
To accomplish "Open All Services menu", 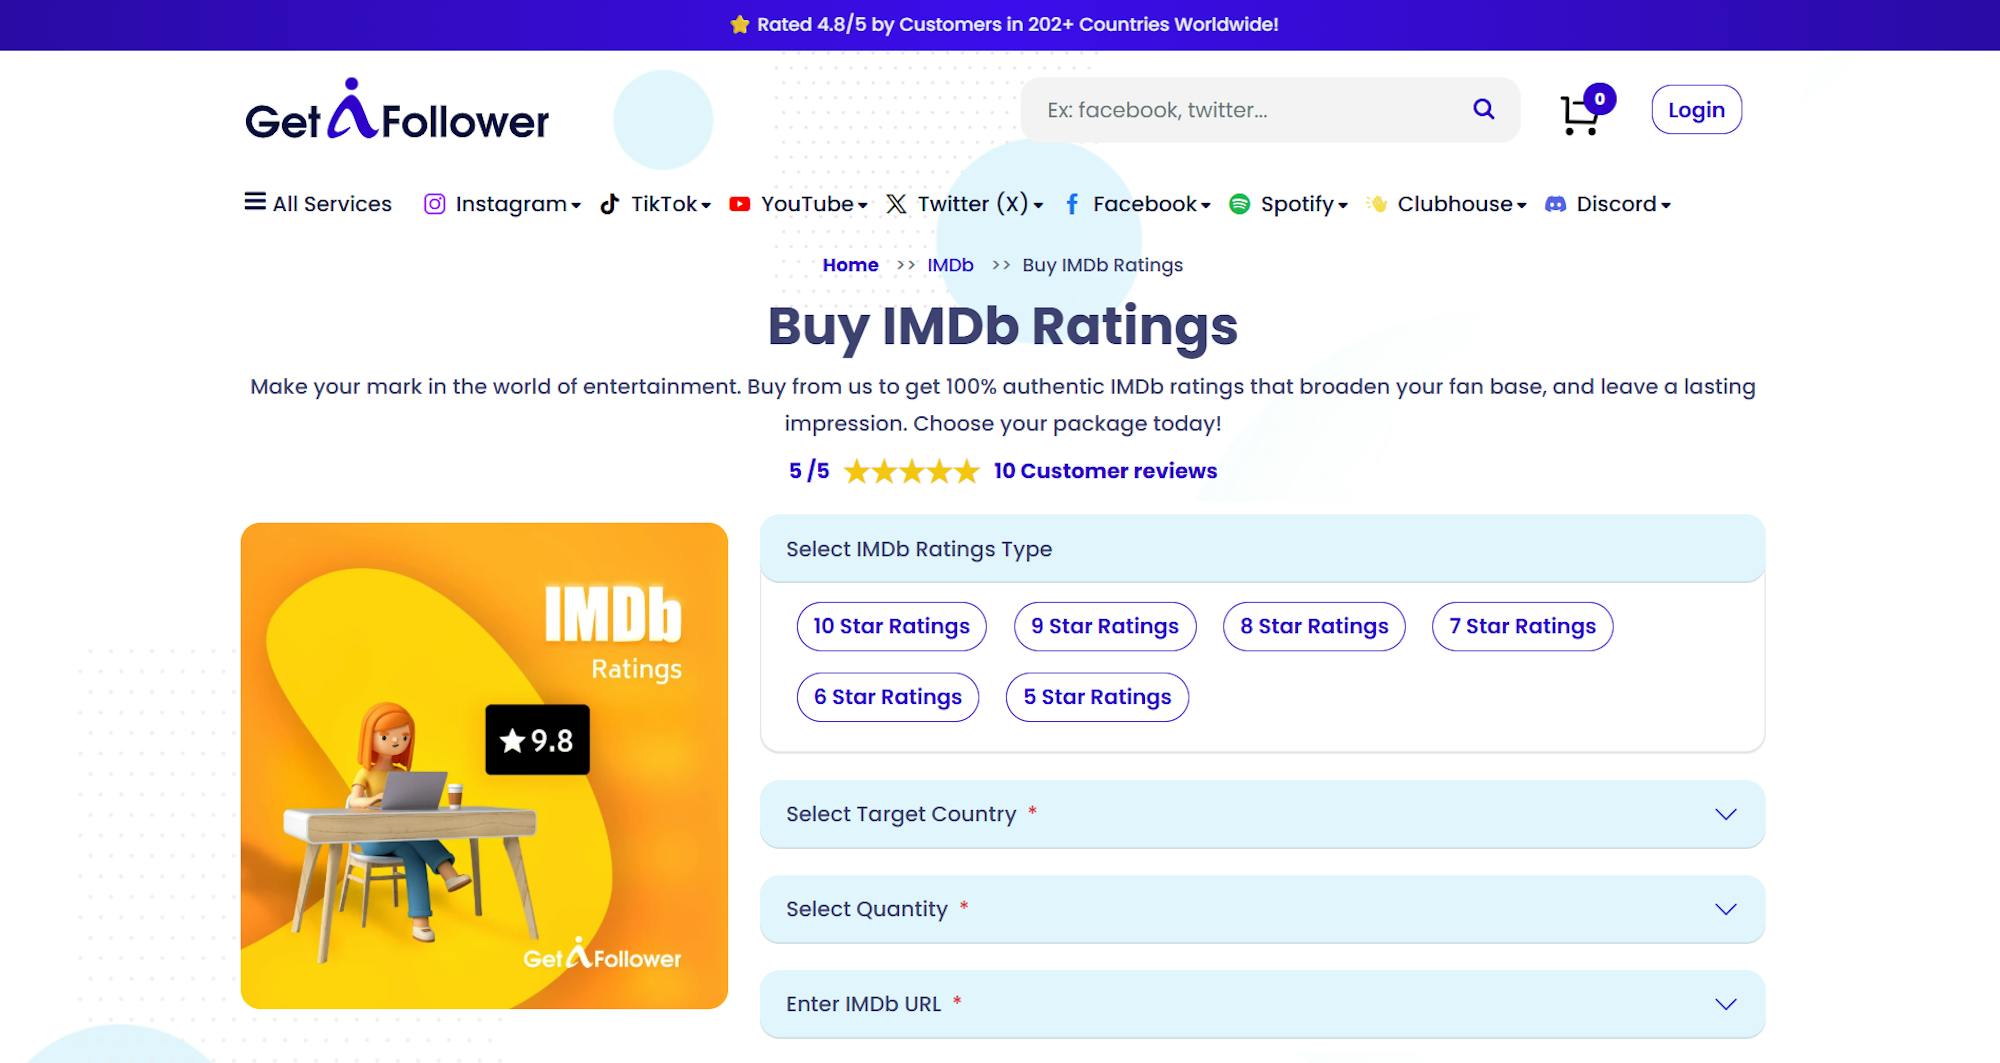I will (x=318, y=204).
